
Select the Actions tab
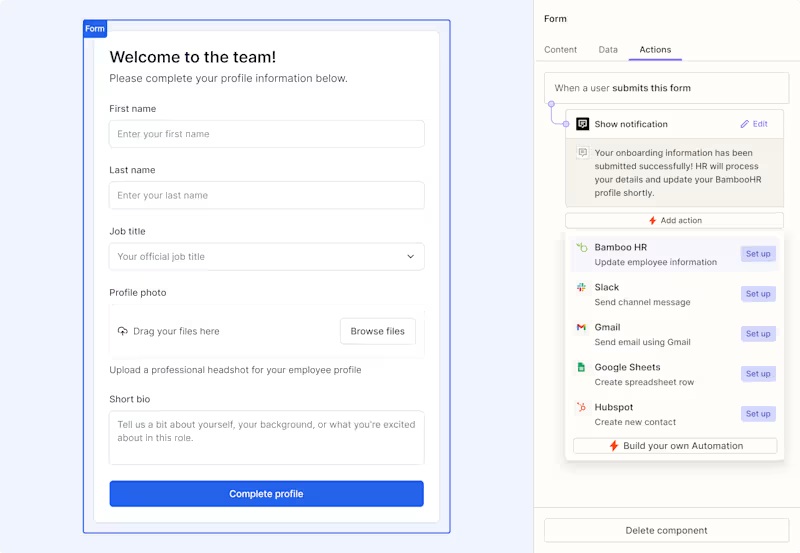[x=655, y=50]
